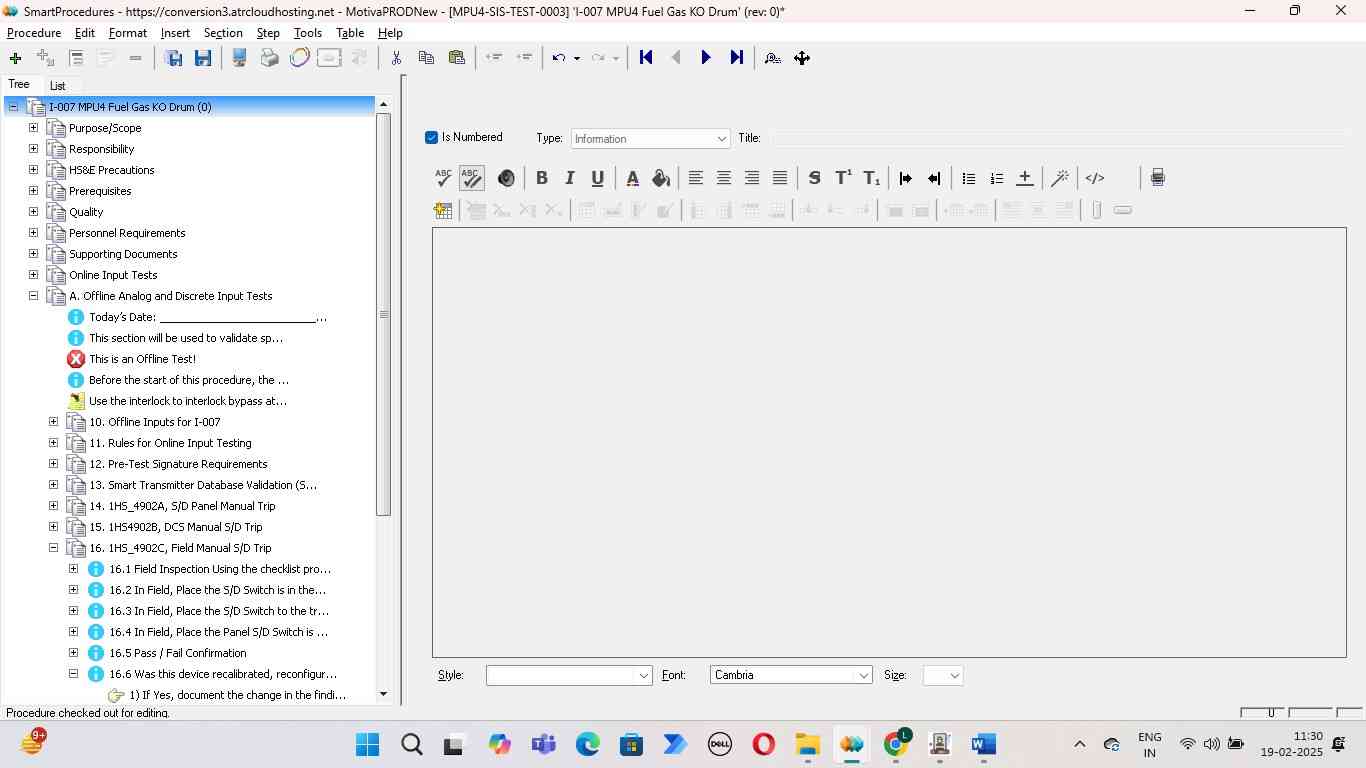Image resolution: width=1366 pixels, height=768 pixels.
Task: Click the scissors cut icon
Action: pos(396,58)
